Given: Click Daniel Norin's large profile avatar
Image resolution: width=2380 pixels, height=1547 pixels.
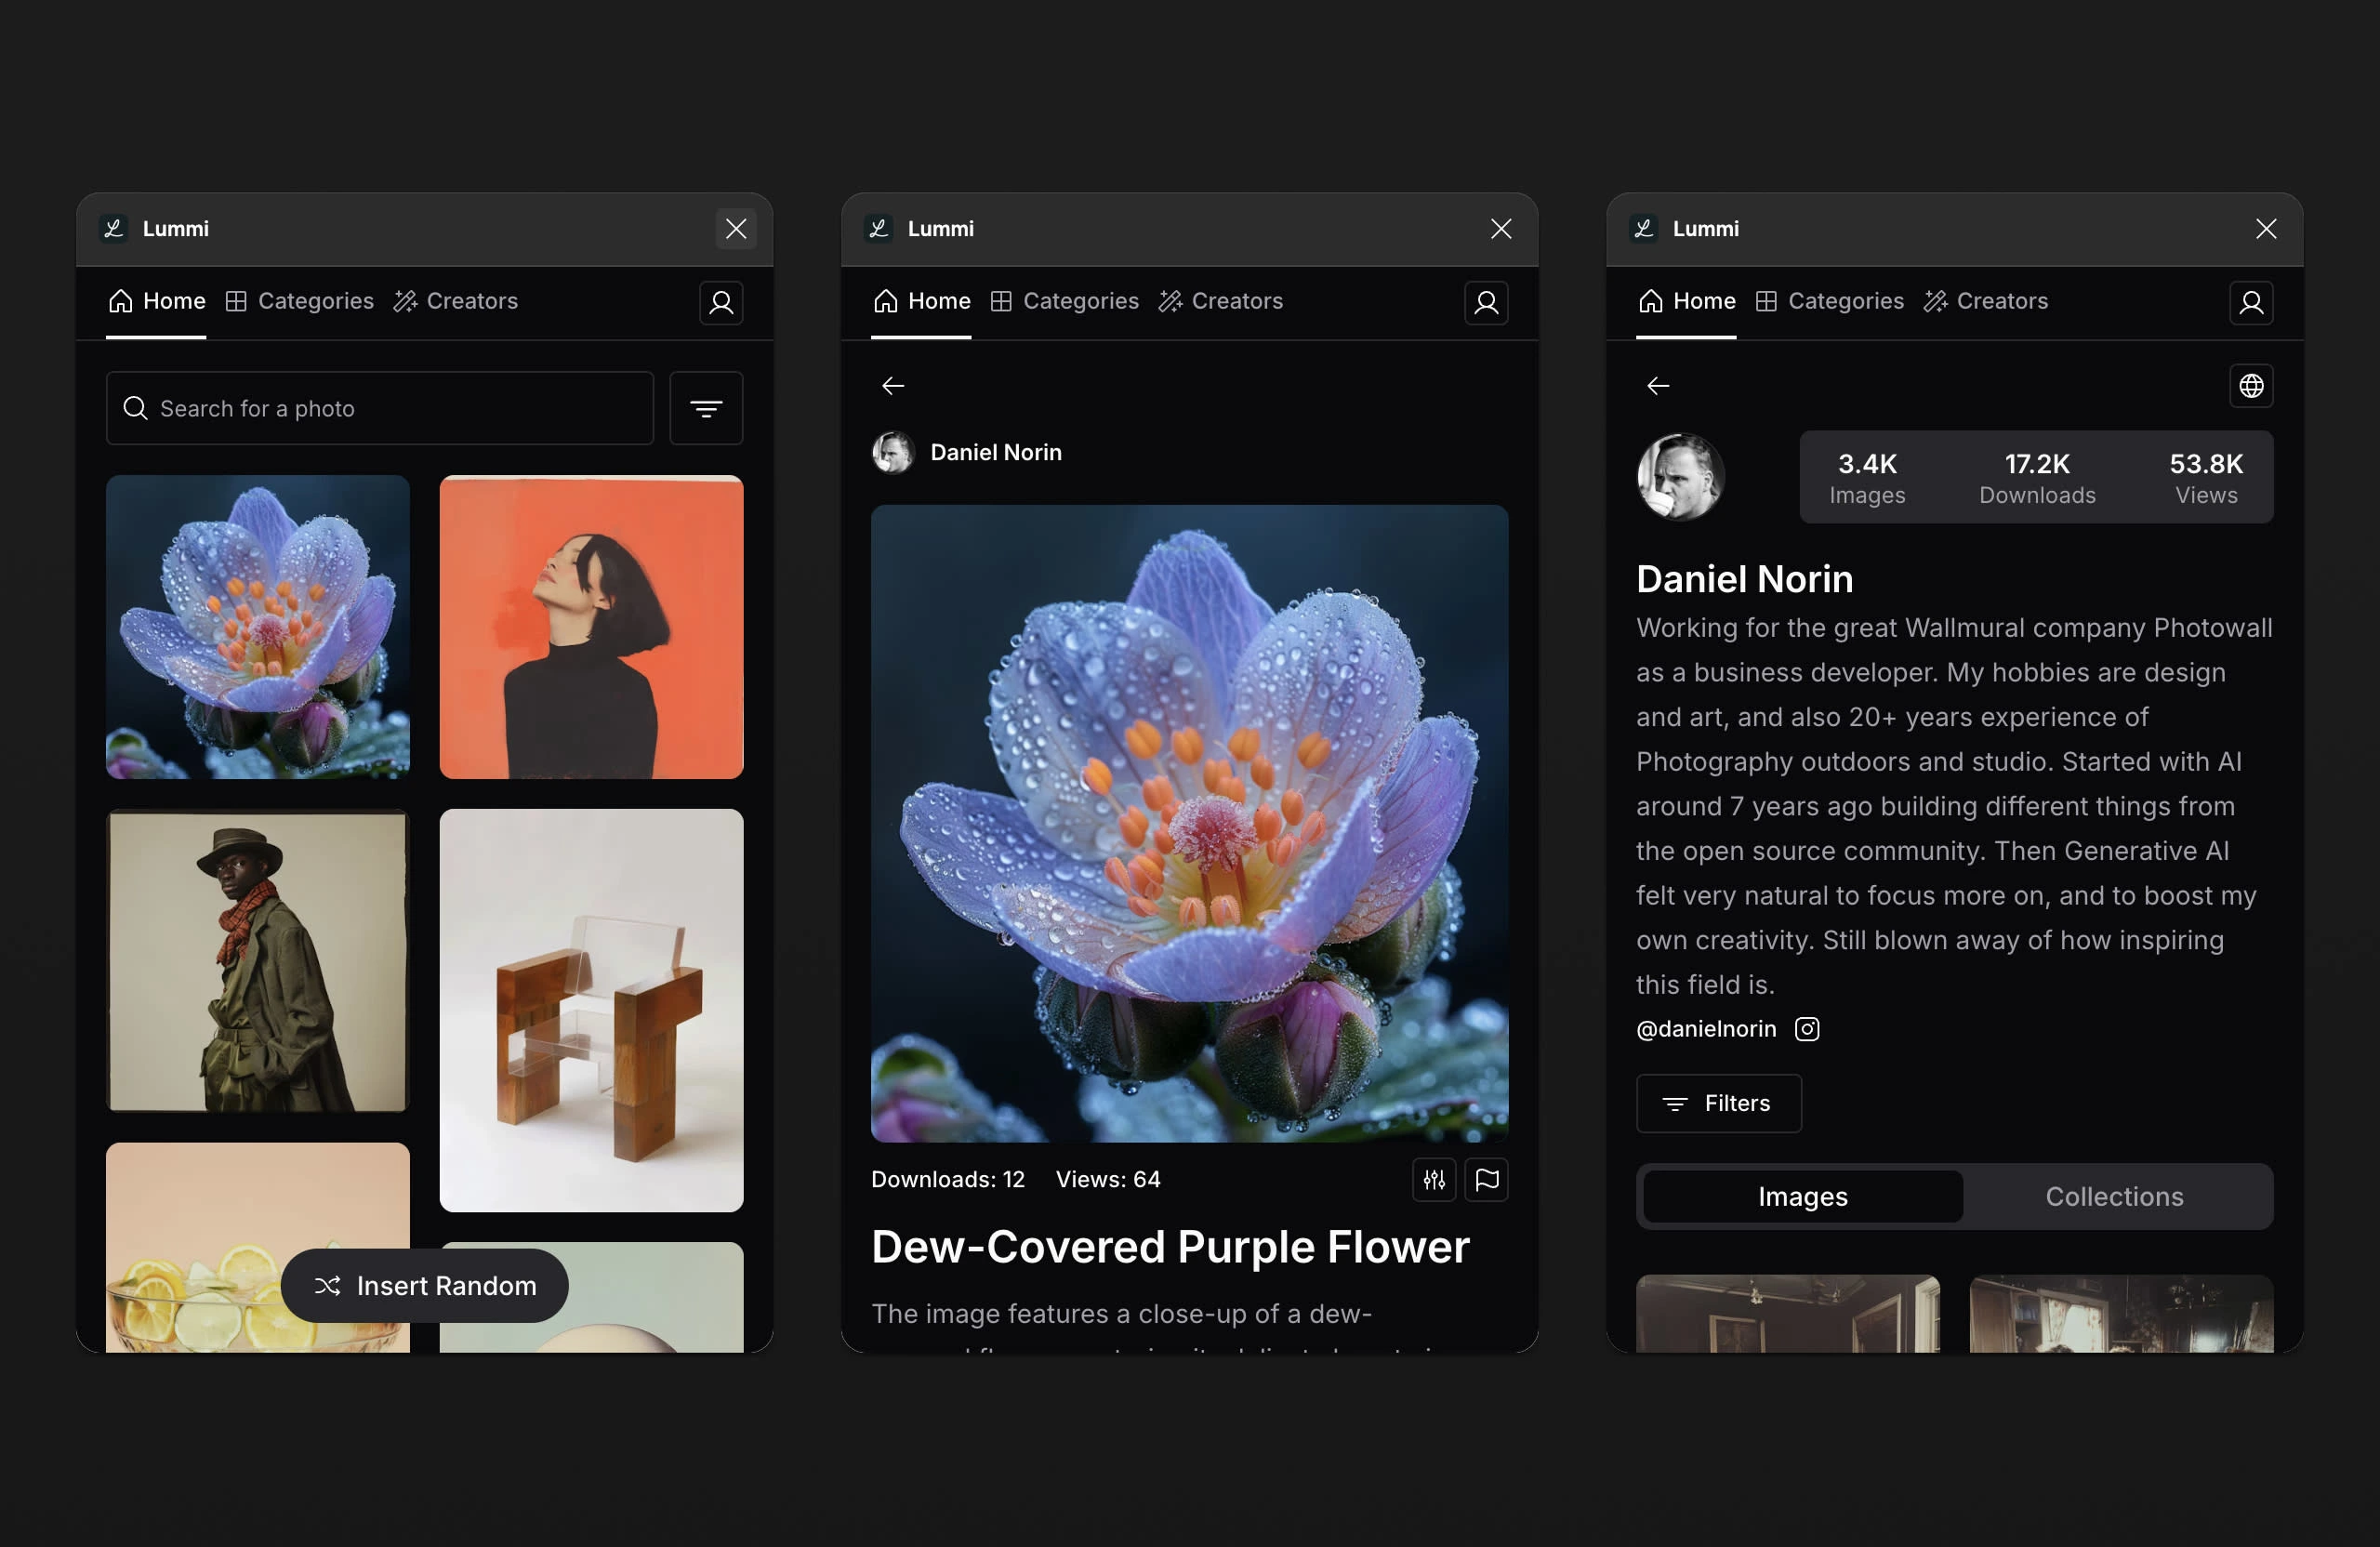Looking at the screenshot, I should pyautogui.click(x=1680, y=477).
